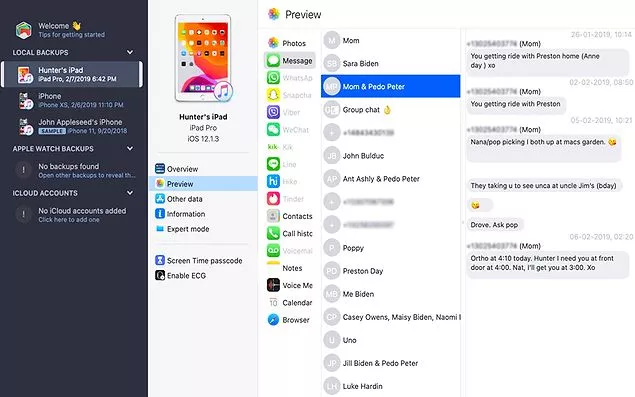Viewport: 635px width, 397px height.
Task: Open the John Bulduc conversation
Action: (391, 156)
